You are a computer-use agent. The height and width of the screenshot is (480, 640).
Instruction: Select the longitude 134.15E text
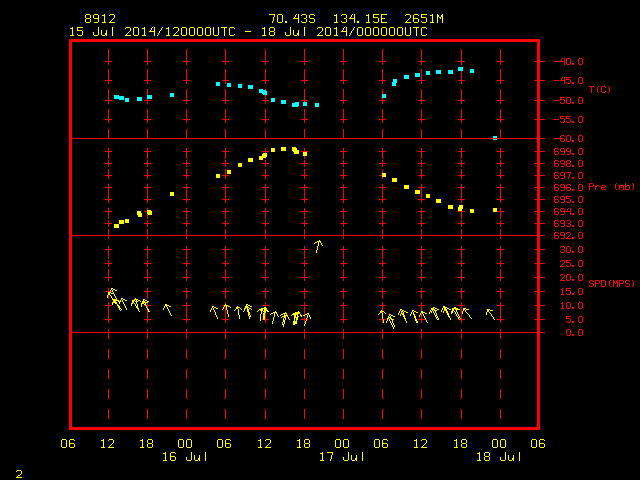360,19
